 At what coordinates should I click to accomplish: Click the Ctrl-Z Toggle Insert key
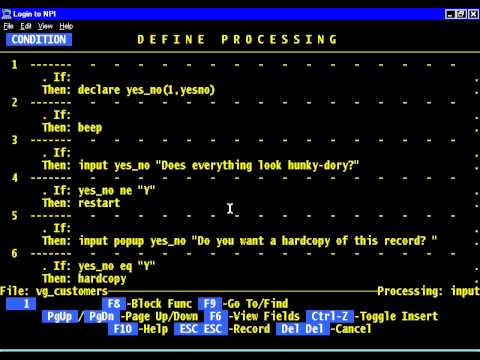pos(330,316)
